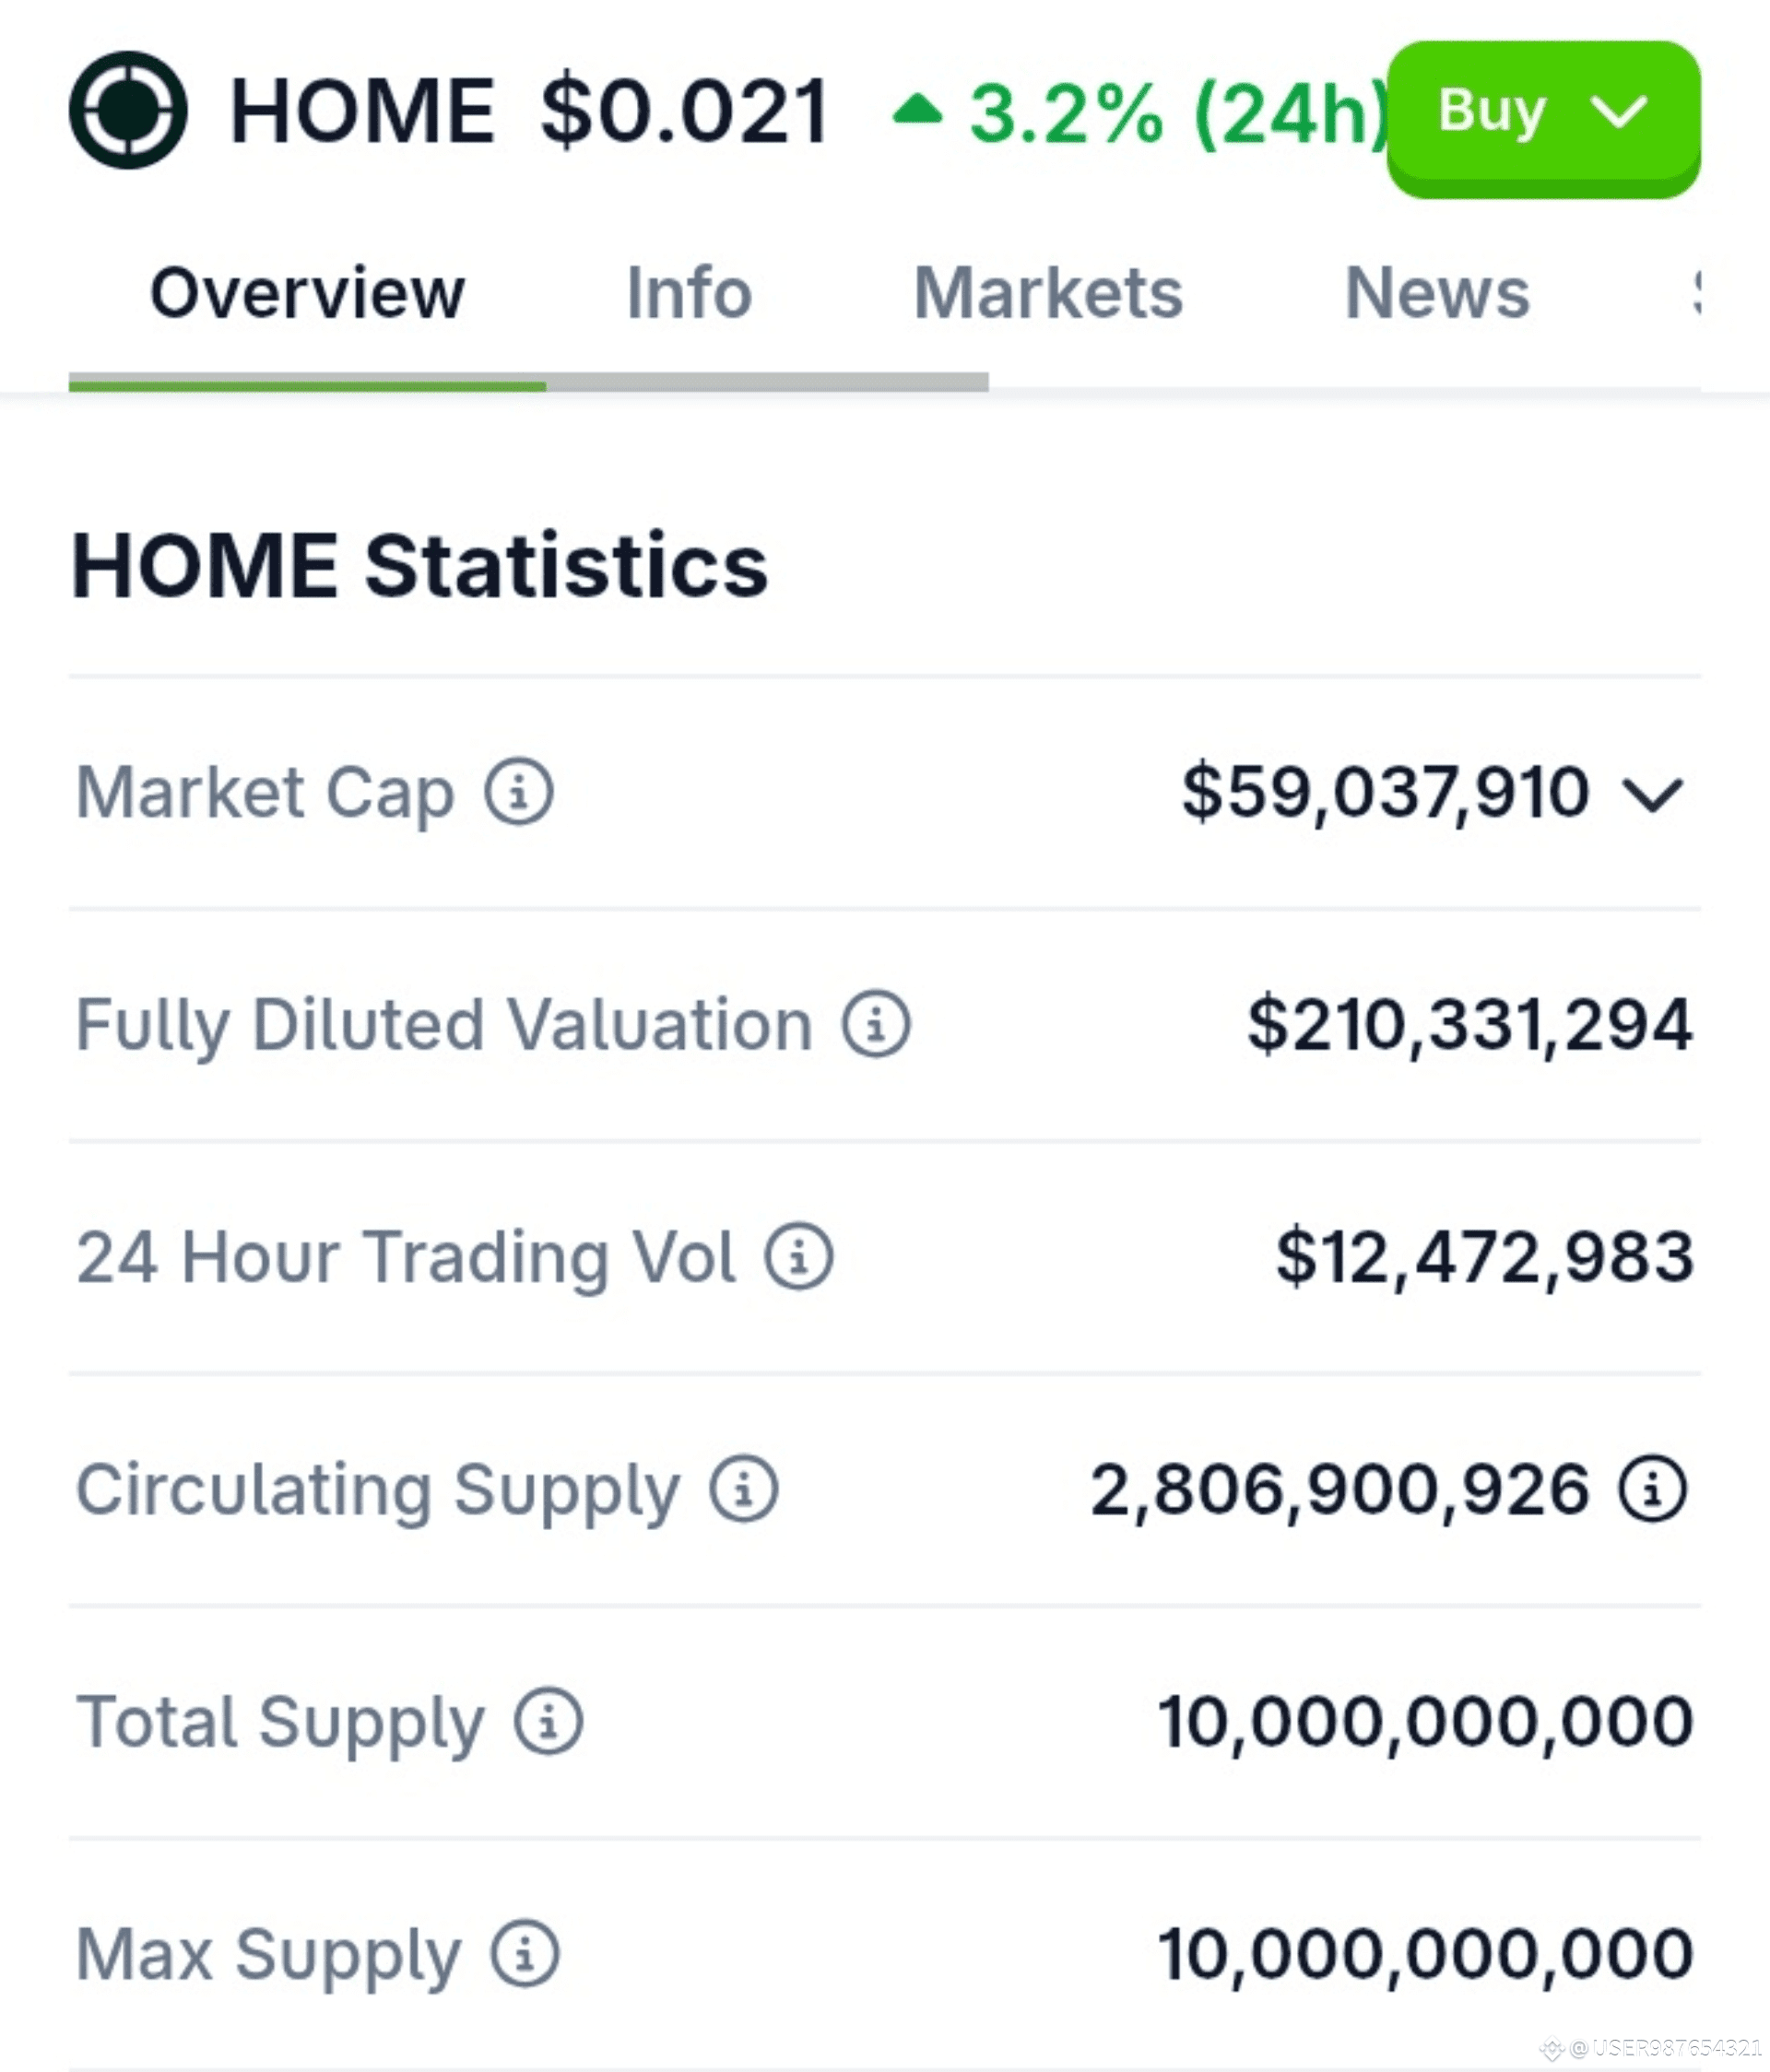
Task: Switch to the Info tab
Action: (689, 293)
